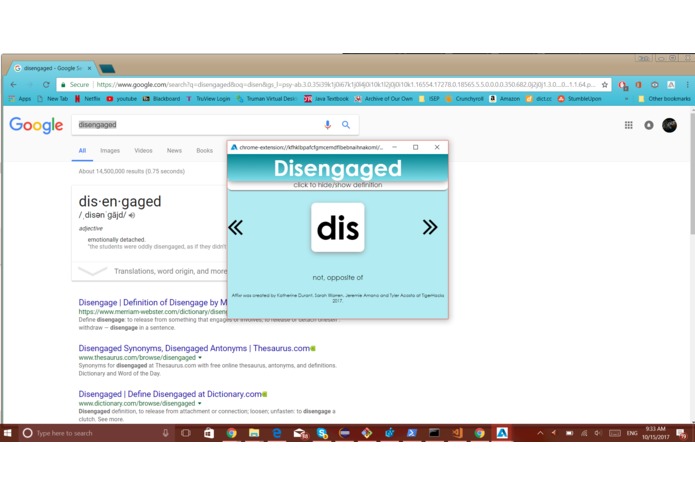Open Skype from the taskbar
Viewport: 695px width, 494px height.
tap(322, 433)
